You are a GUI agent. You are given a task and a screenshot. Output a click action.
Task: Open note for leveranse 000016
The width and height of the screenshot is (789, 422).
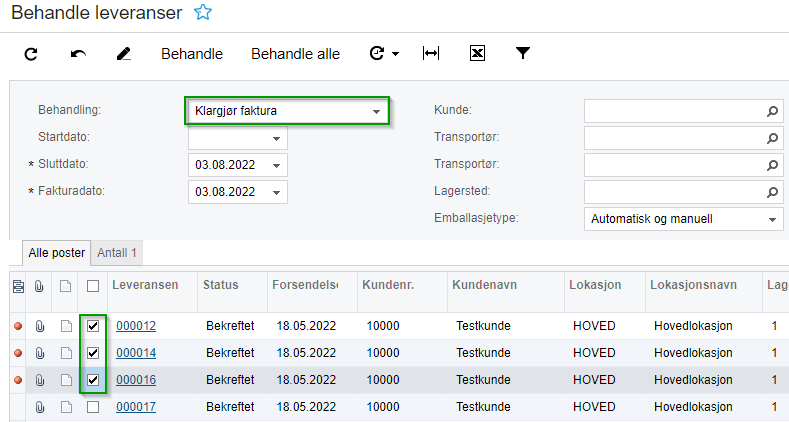pos(66,380)
